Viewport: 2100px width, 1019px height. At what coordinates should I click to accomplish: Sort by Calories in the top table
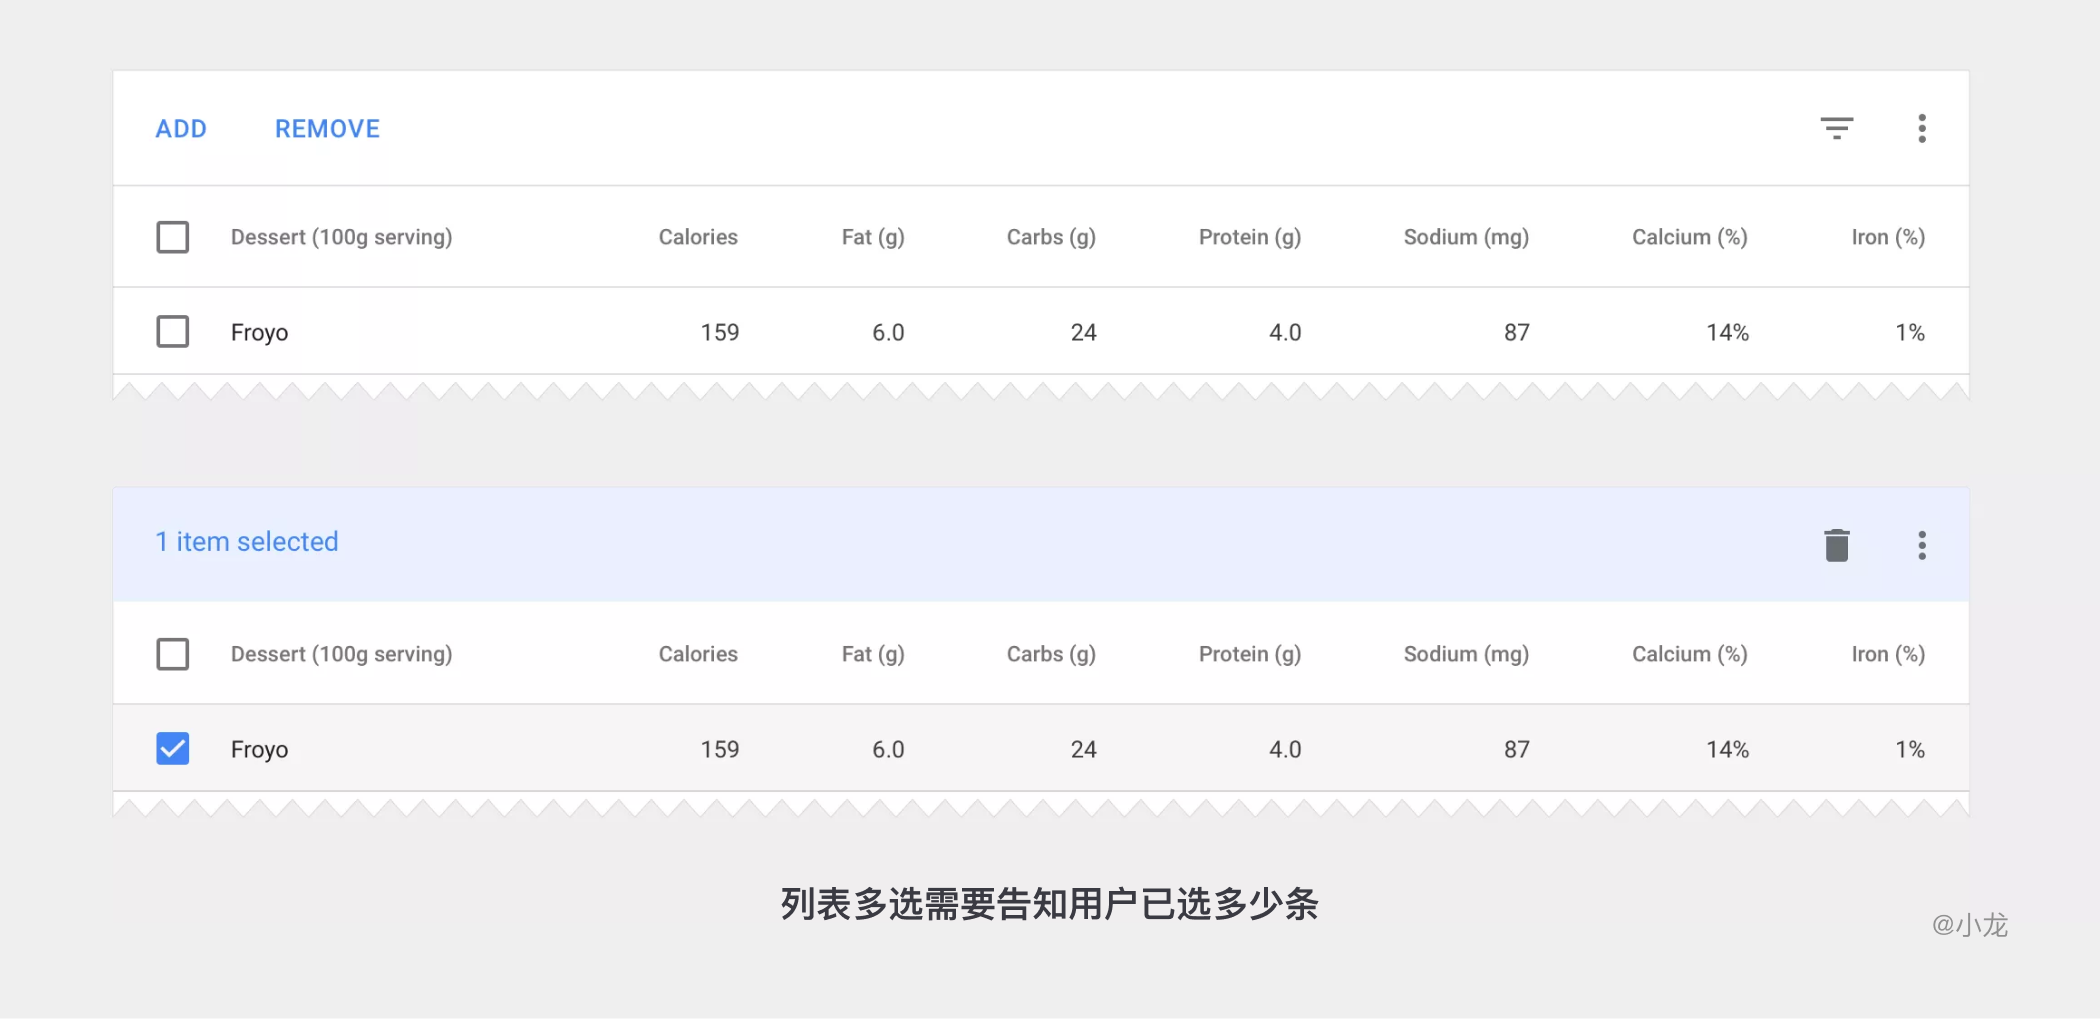[x=697, y=237]
